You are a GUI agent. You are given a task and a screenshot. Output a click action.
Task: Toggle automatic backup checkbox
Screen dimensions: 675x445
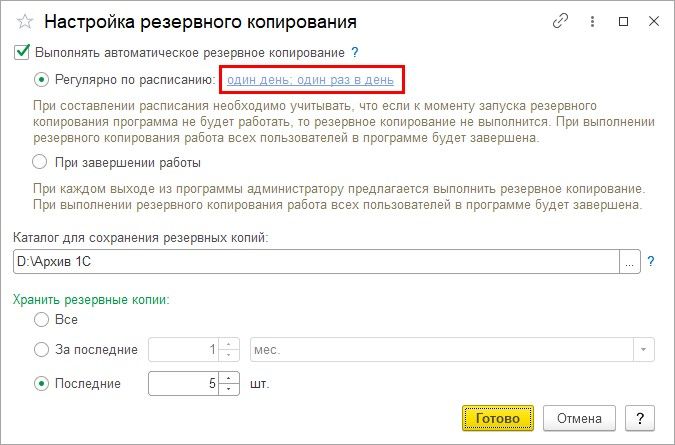[x=22, y=52]
